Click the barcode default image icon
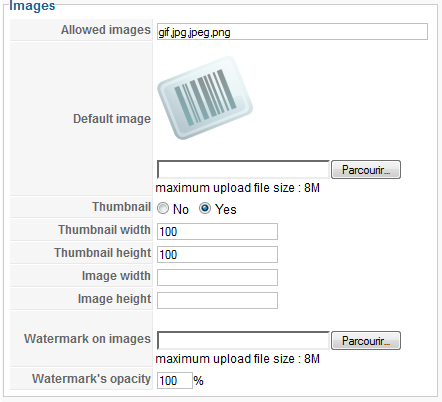 pyautogui.click(x=205, y=98)
